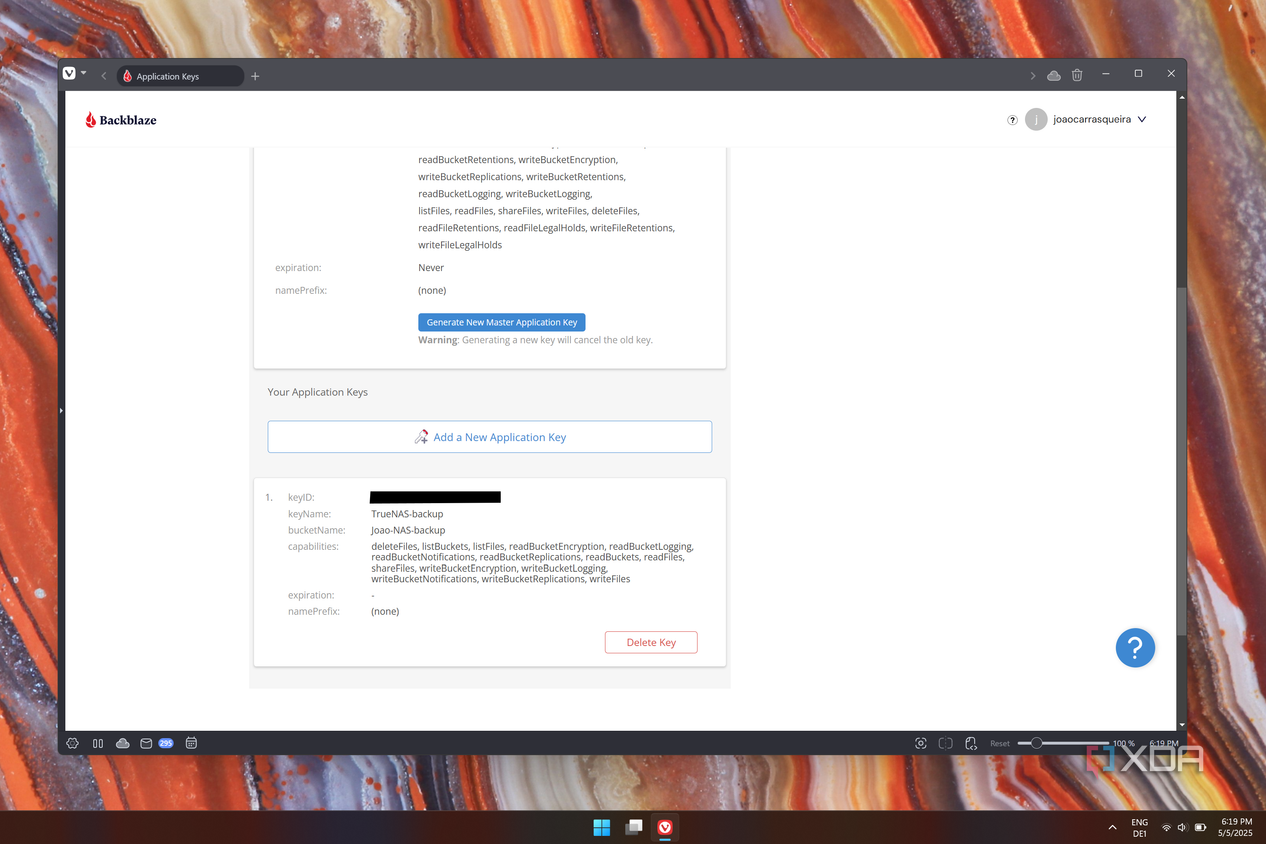Image resolution: width=1266 pixels, height=844 pixels.
Task: Toggle the tile tabs icon in the status bar
Action: tap(945, 743)
